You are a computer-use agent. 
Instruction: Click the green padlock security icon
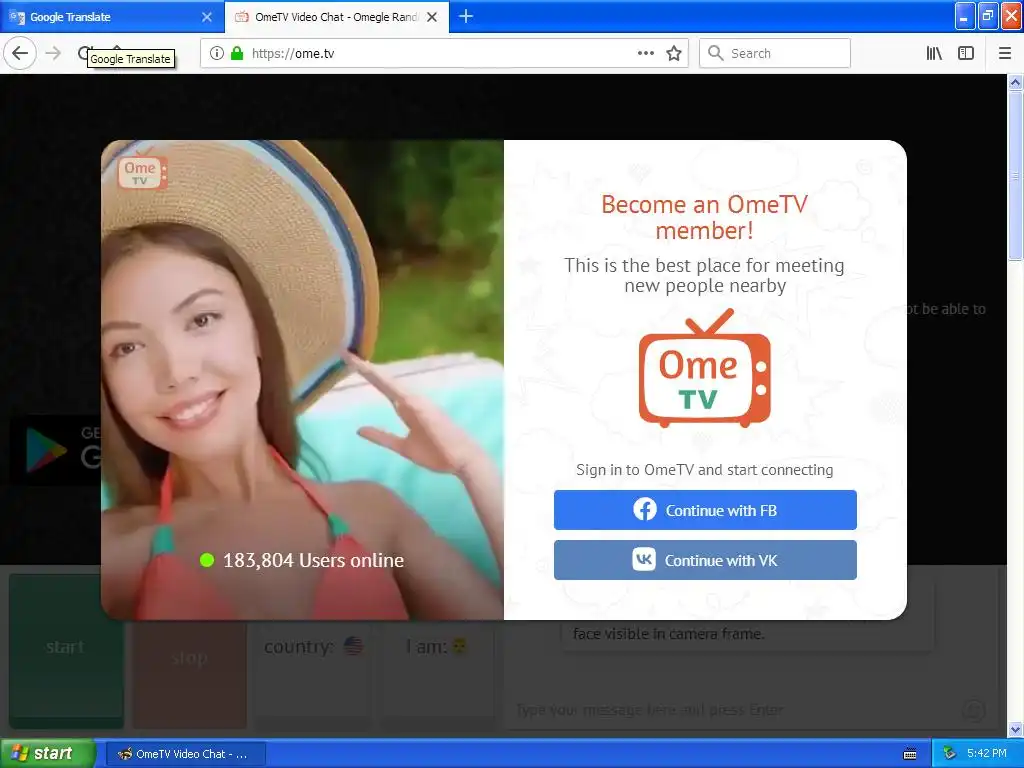[x=237, y=53]
